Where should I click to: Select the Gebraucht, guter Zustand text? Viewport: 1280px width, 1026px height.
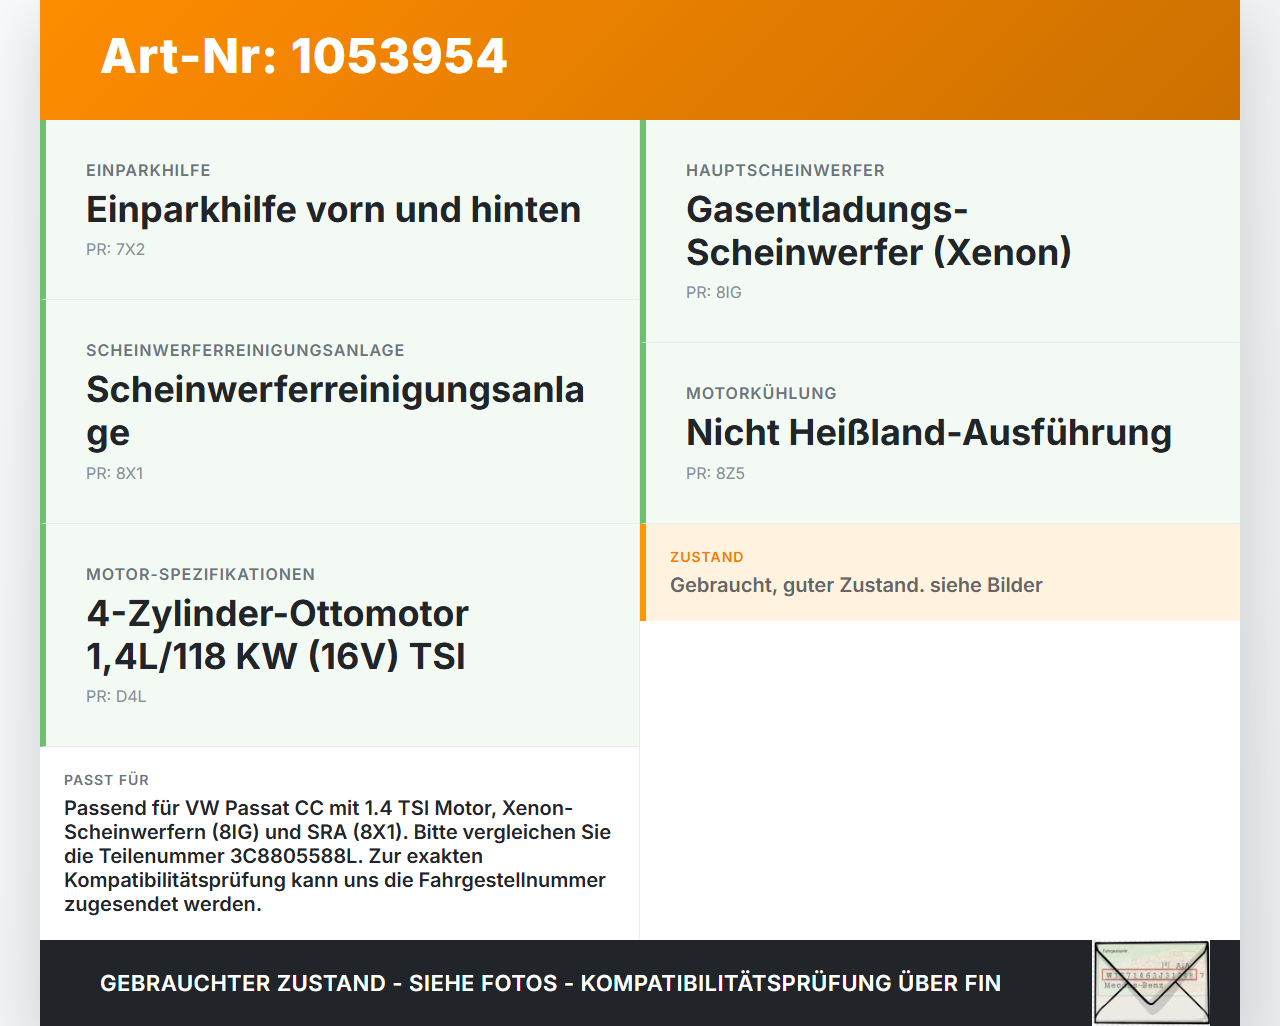pos(856,585)
